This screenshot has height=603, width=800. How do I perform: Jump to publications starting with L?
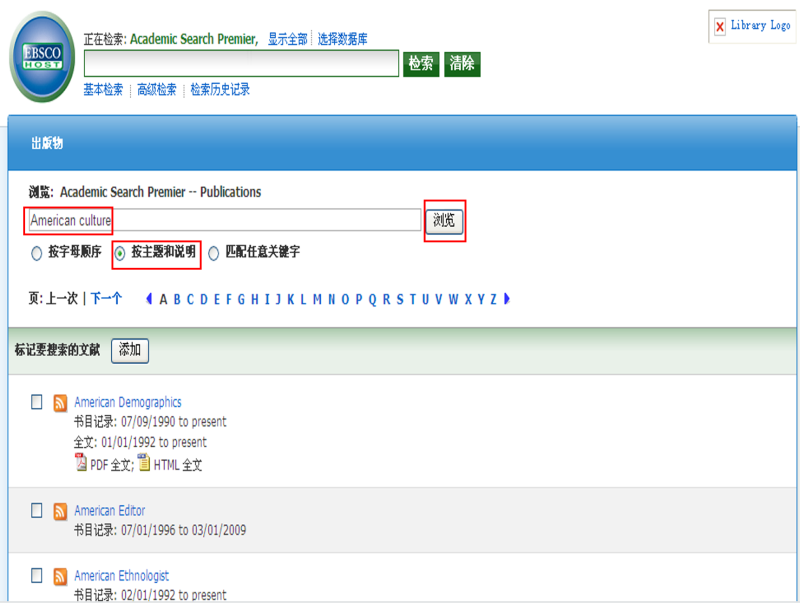pyautogui.click(x=303, y=299)
